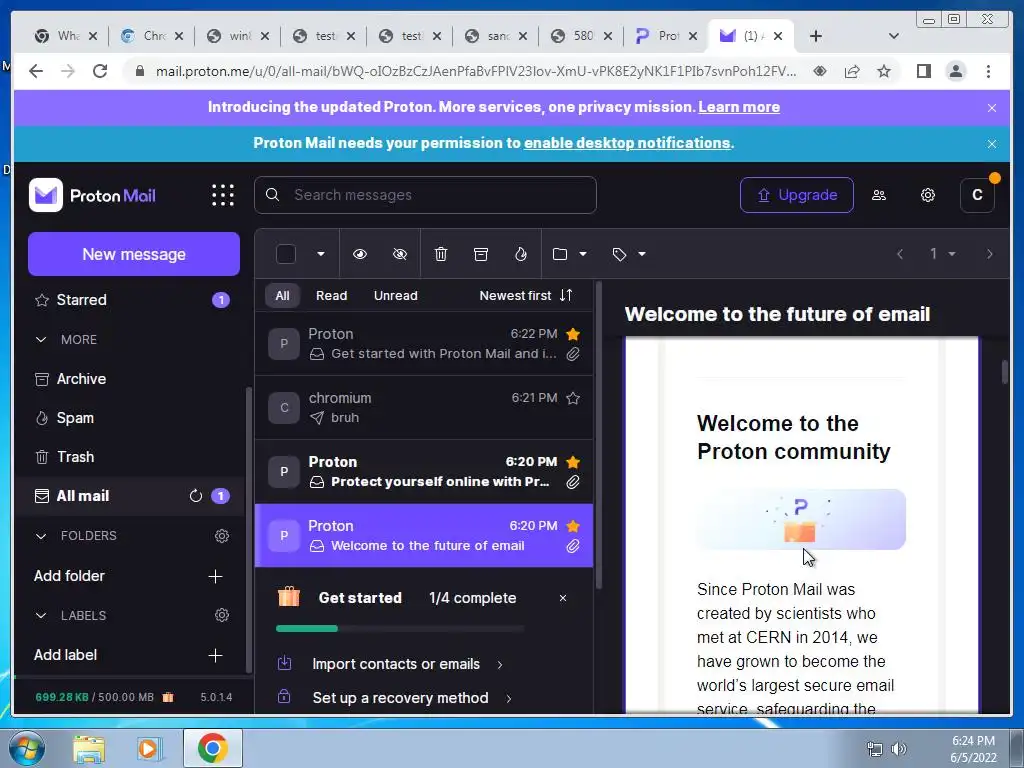The width and height of the screenshot is (1024, 768).
Task: Move selected messages to trash icon
Action: (441, 254)
